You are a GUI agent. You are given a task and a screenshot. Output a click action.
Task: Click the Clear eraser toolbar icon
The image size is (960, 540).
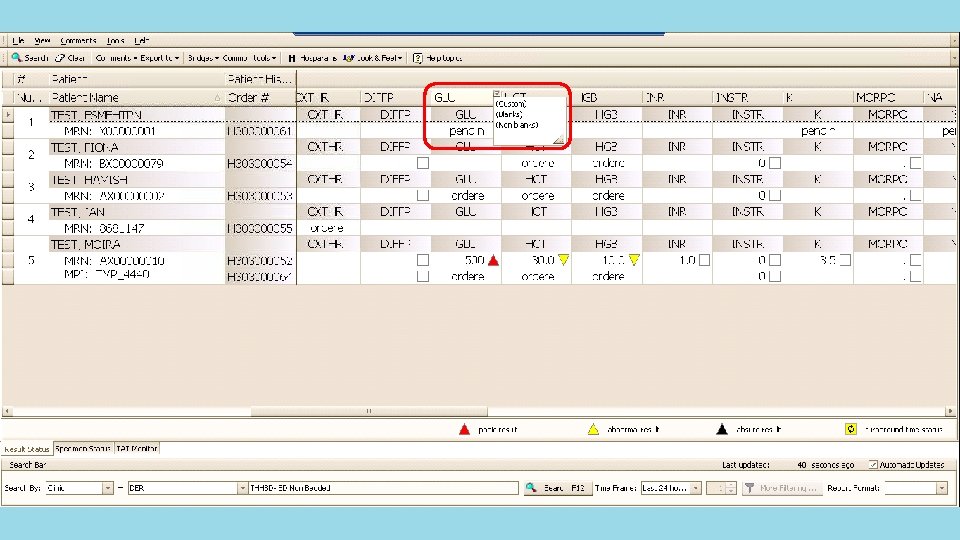point(59,58)
